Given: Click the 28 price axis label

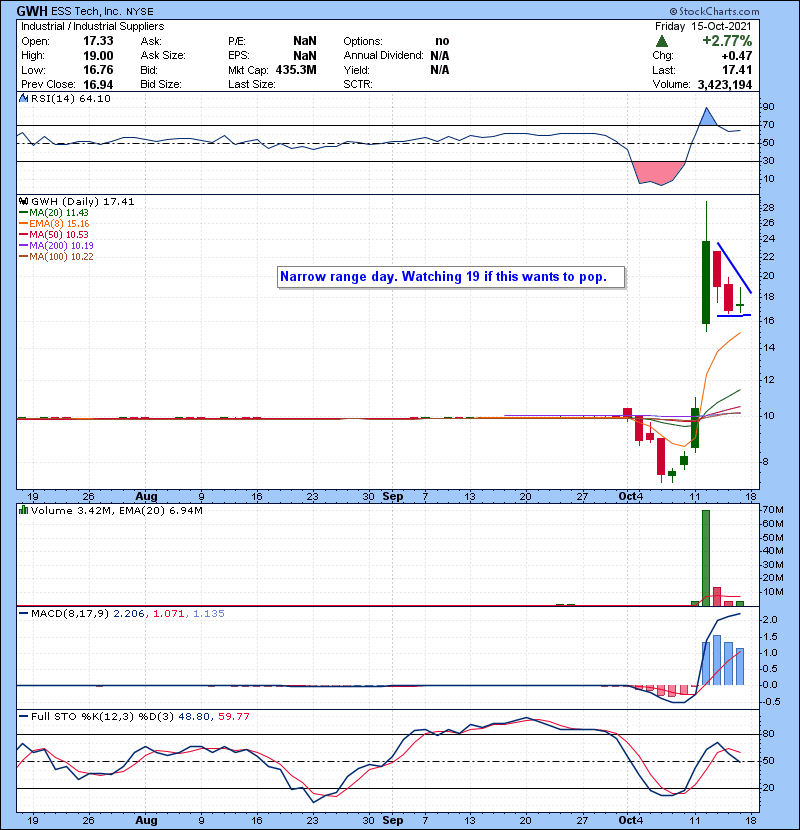Looking at the screenshot, I should tap(769, 208).
